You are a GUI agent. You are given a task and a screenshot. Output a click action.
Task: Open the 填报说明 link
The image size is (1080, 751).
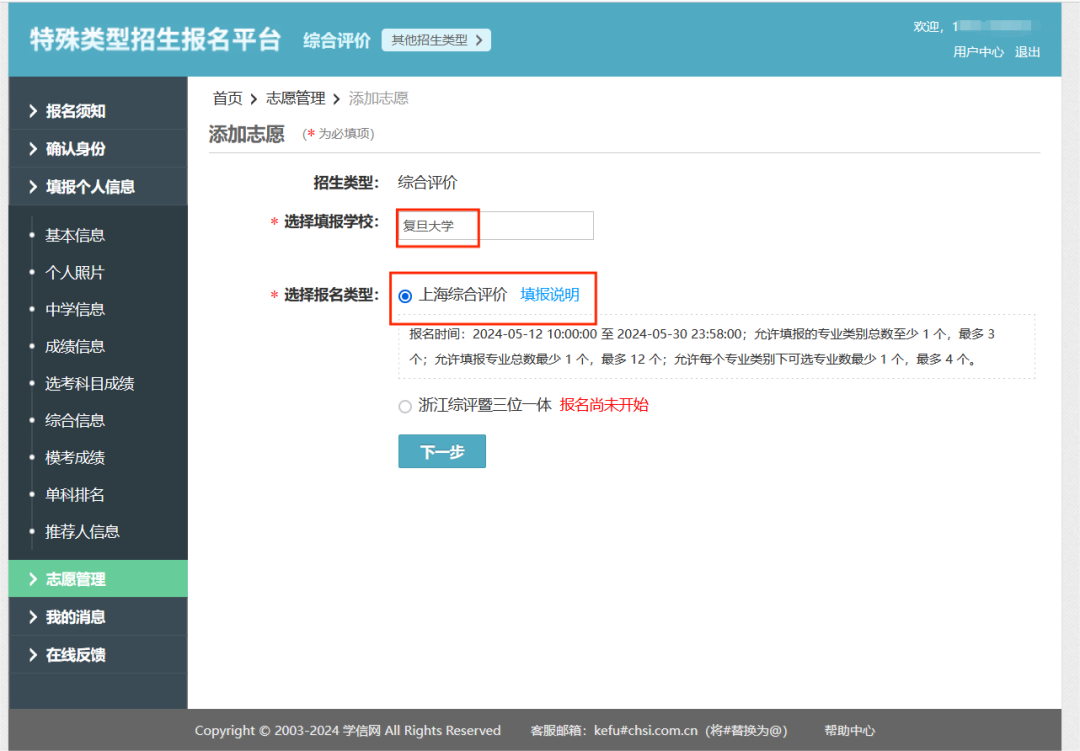pyautogui.click(x=549, y=295)
